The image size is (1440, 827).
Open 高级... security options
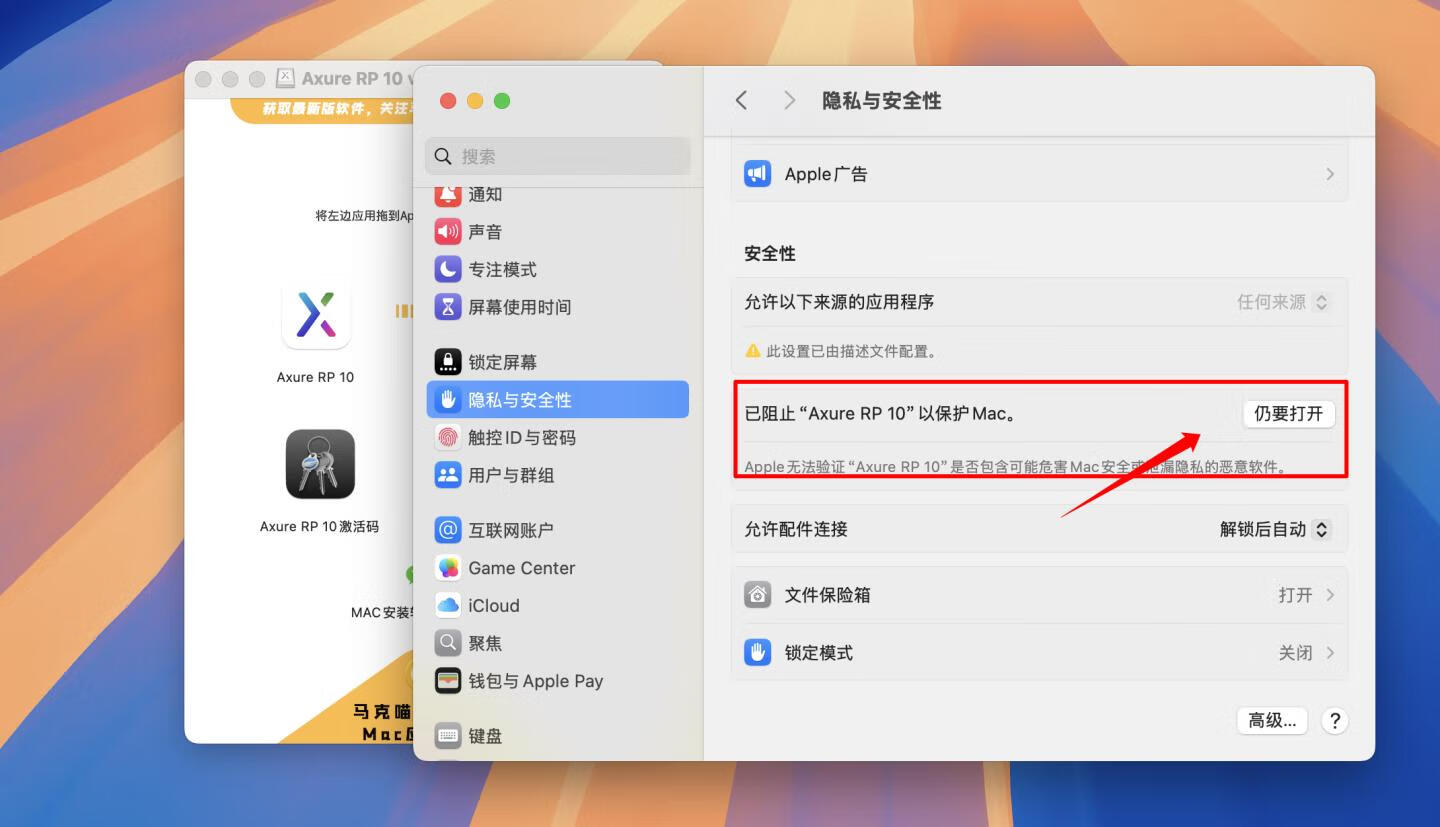point(1271,720)
